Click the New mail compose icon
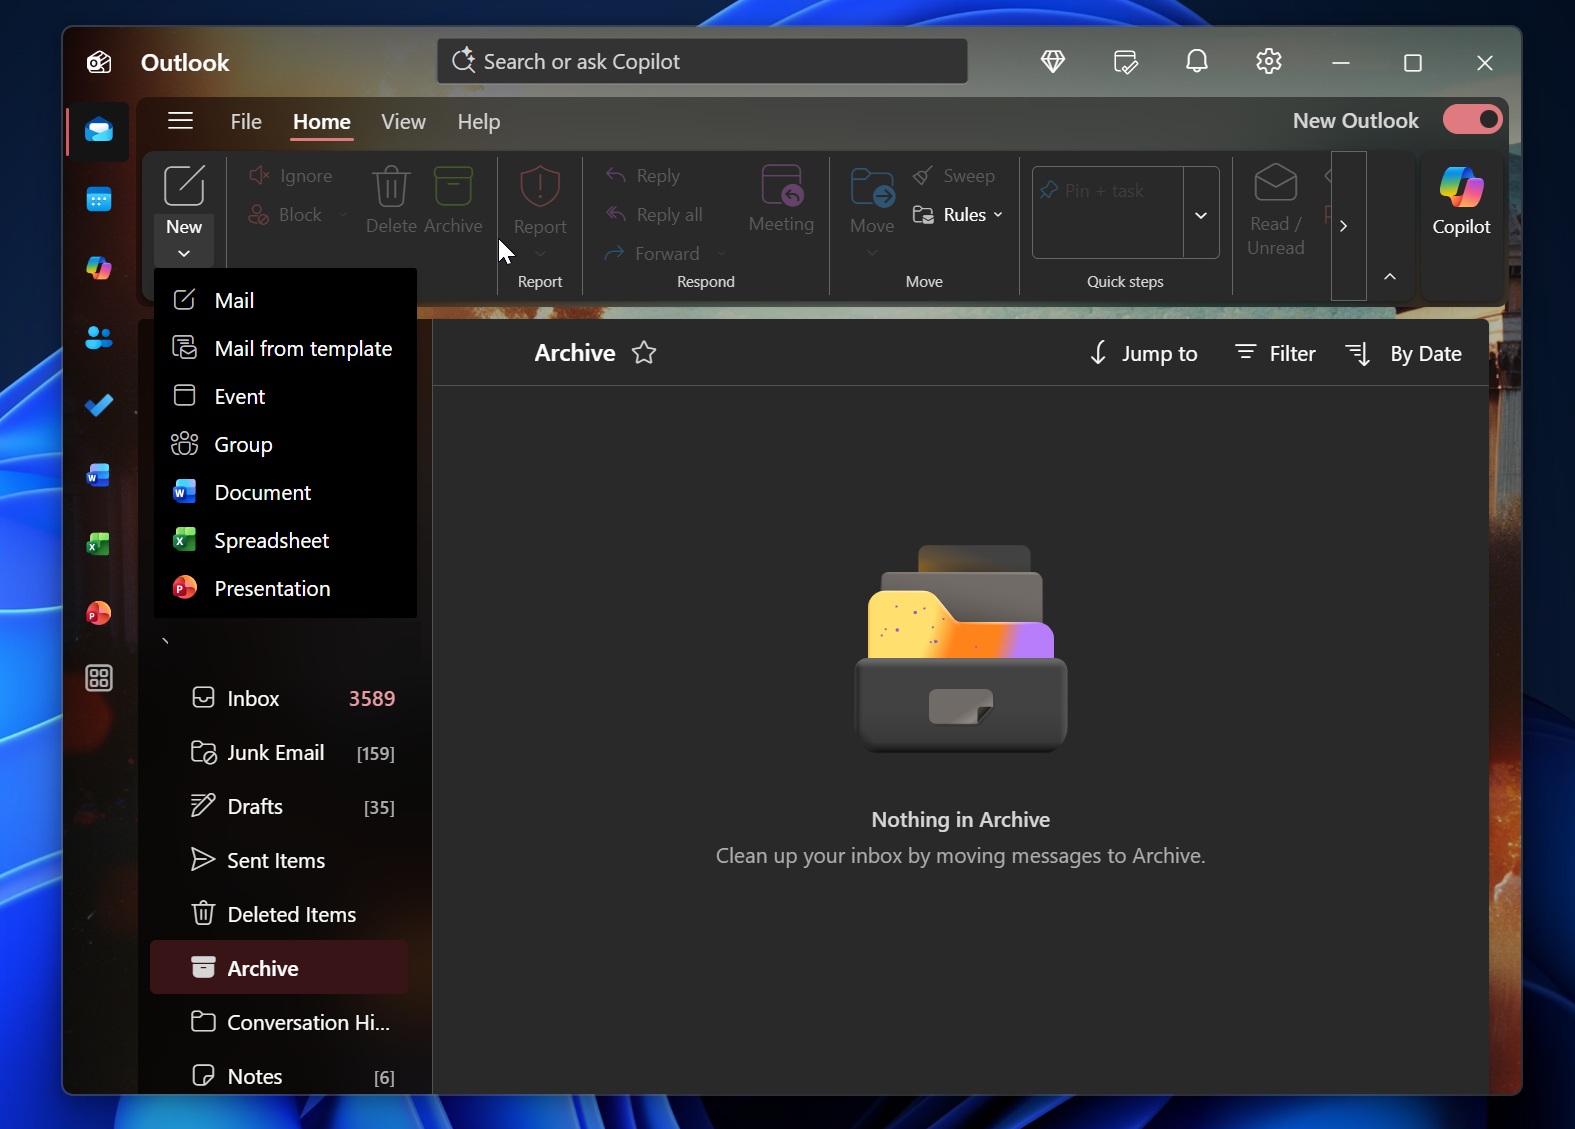This screenshot has height=1129, width=1575. pos(184,186)
